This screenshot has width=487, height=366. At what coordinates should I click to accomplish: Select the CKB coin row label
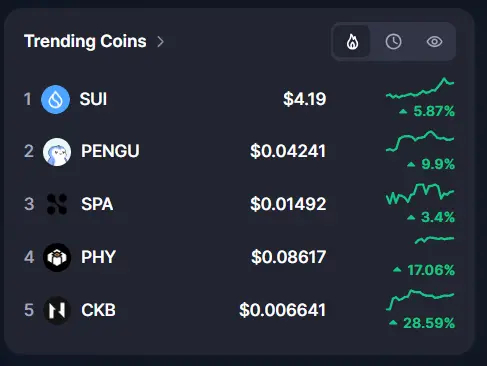tap(99, 310)
